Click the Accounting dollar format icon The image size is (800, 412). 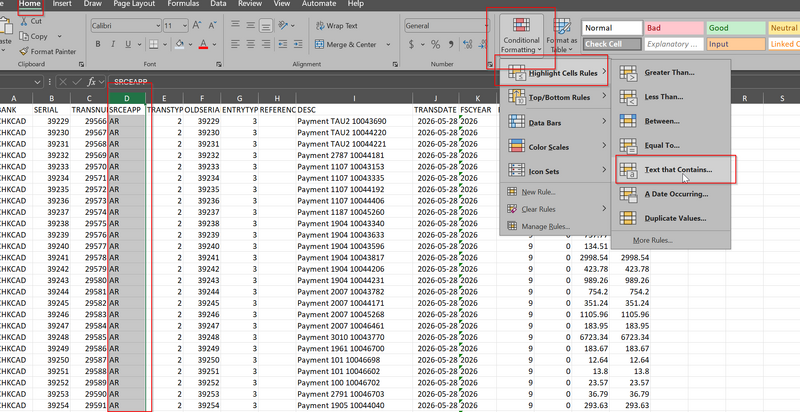click(411, 44)
